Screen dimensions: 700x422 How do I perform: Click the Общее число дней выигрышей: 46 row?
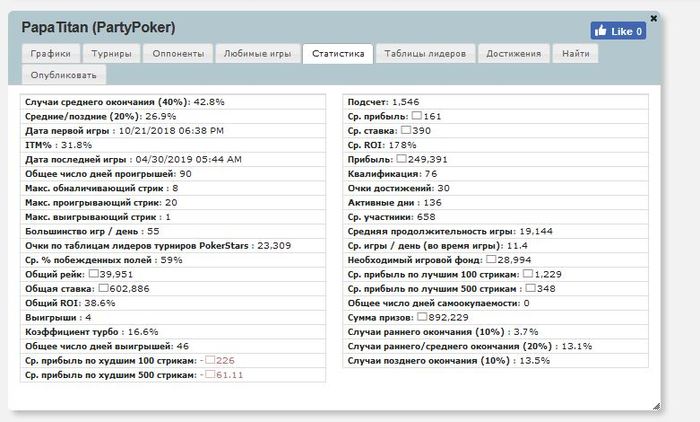coord(173,346)
